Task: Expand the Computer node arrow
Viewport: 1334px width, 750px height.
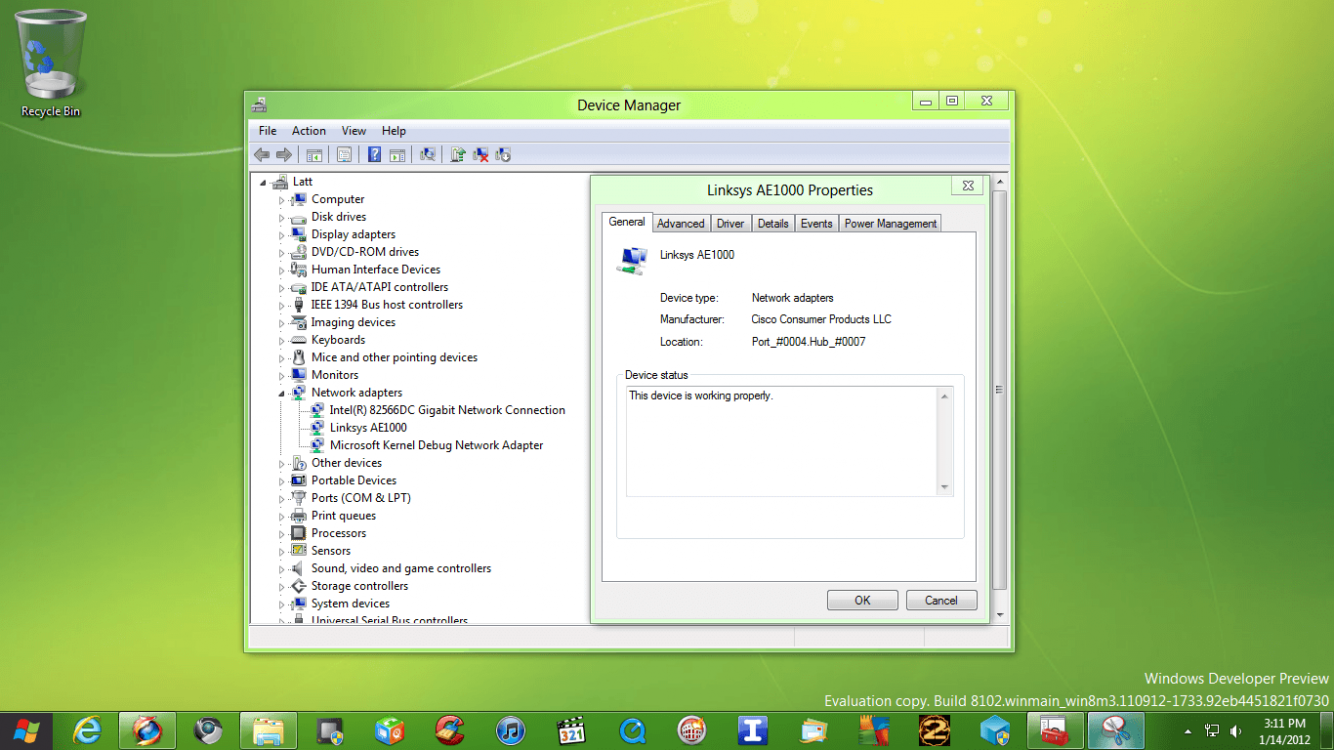Action: [282, 200]
